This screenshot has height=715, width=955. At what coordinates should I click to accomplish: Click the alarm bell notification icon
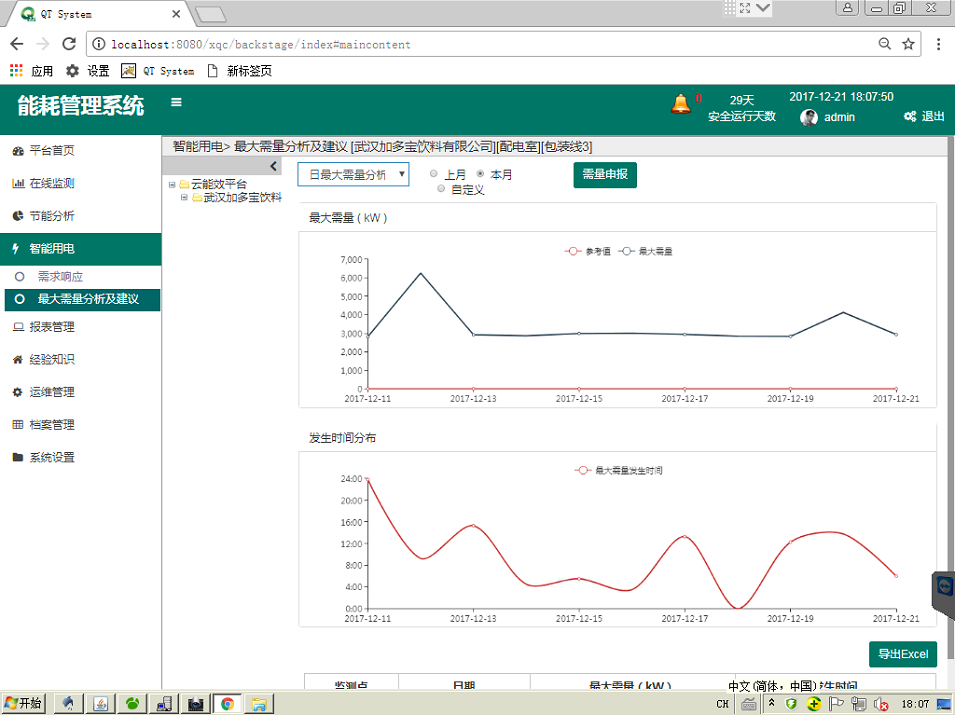pyautogui.click(x=680, y=104)
